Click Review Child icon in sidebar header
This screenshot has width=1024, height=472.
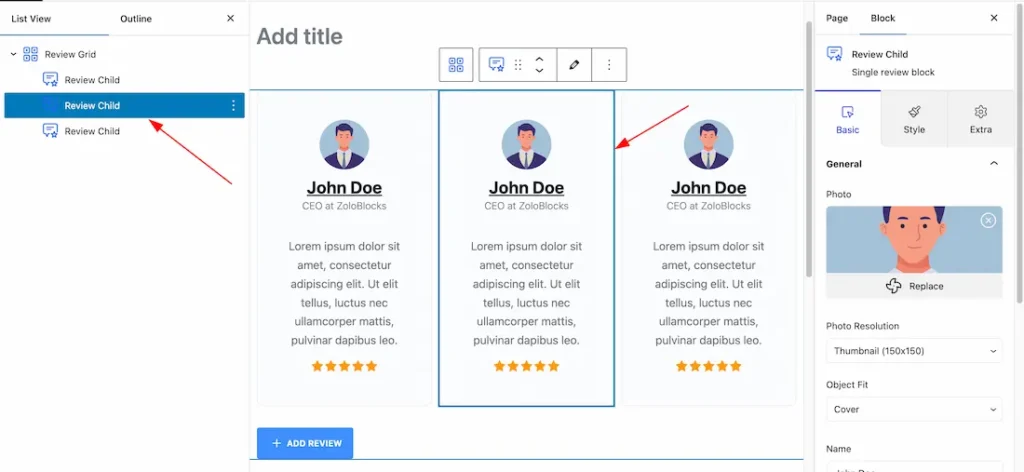(834, 54)
